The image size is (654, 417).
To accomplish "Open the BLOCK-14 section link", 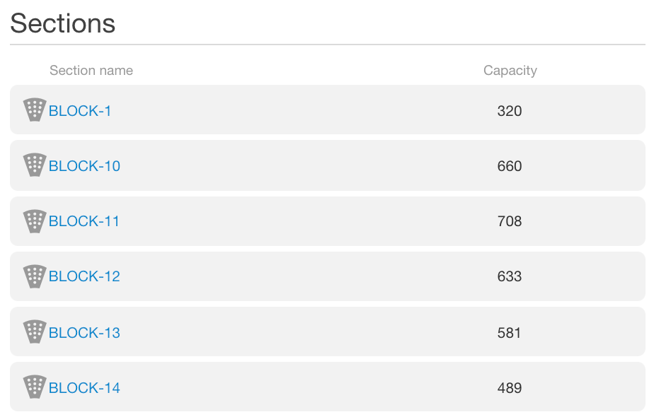I will point(85,388).
